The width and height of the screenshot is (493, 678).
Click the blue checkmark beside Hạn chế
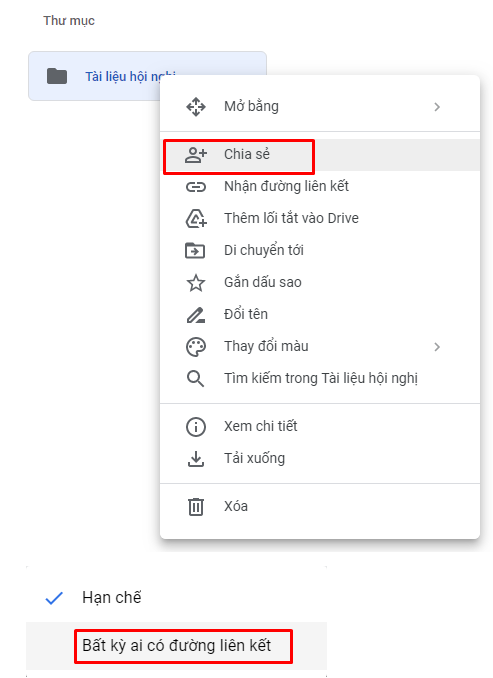(x=54, y=598)
